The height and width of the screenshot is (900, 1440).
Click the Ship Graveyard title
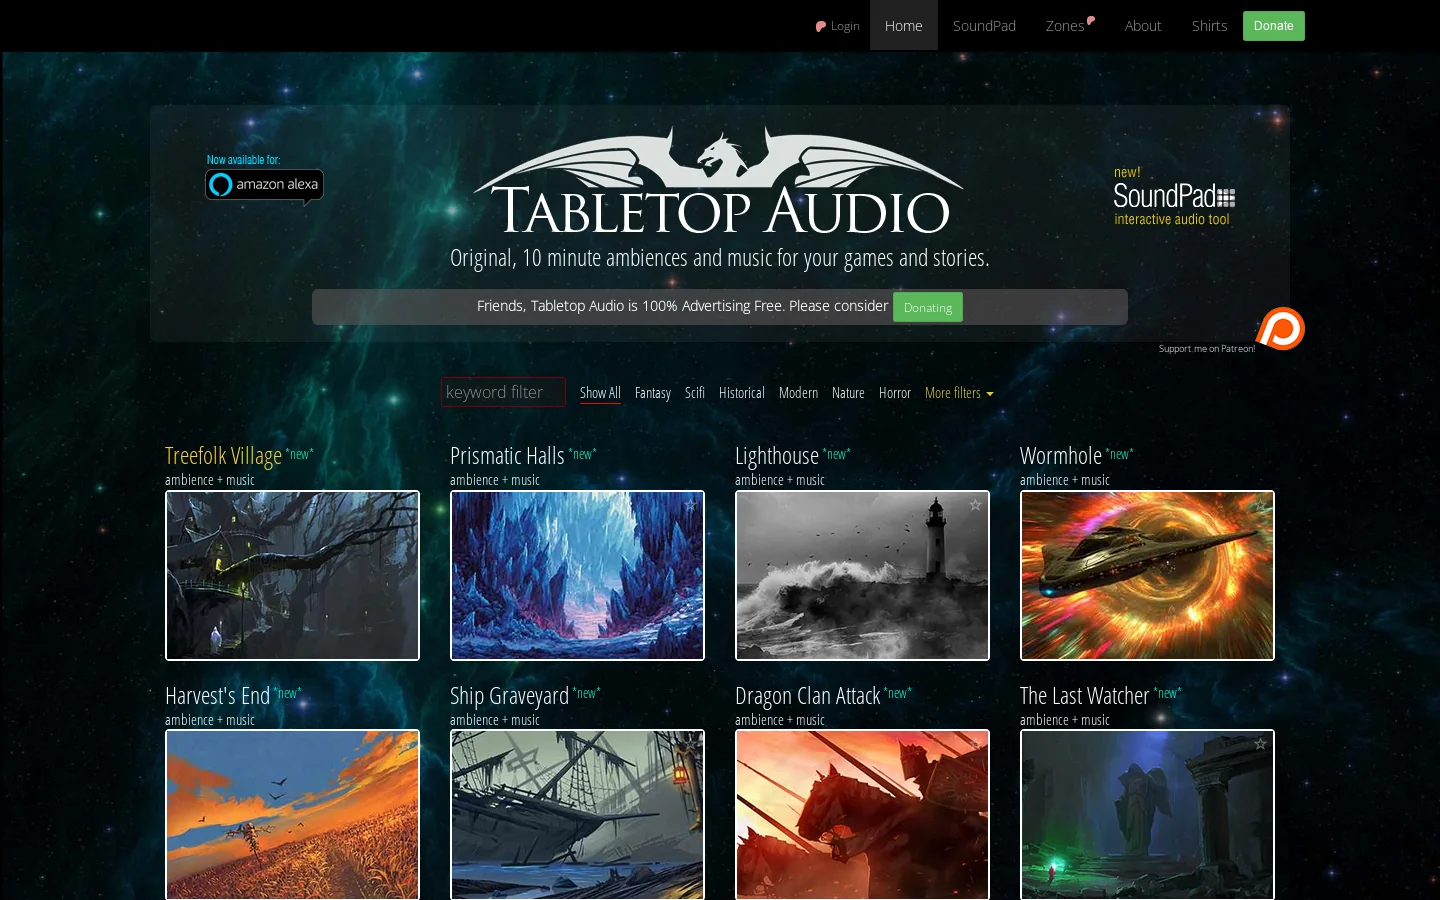tap(509, 696)
